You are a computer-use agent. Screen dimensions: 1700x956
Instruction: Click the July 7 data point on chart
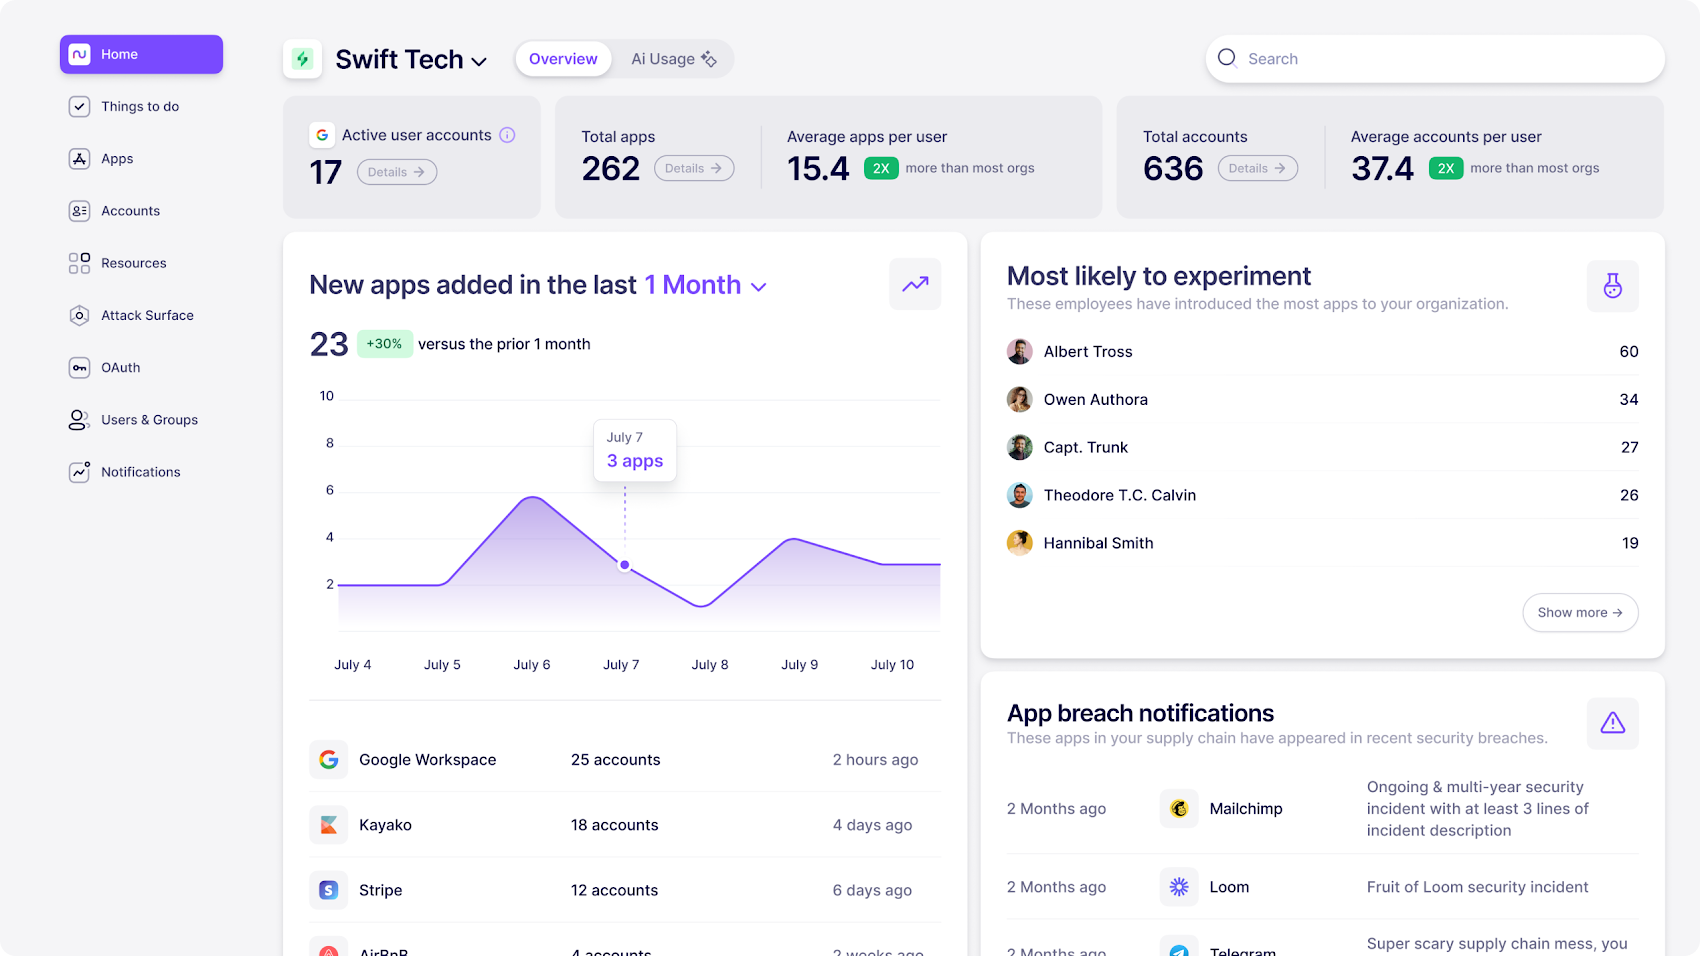click(625, 565)
